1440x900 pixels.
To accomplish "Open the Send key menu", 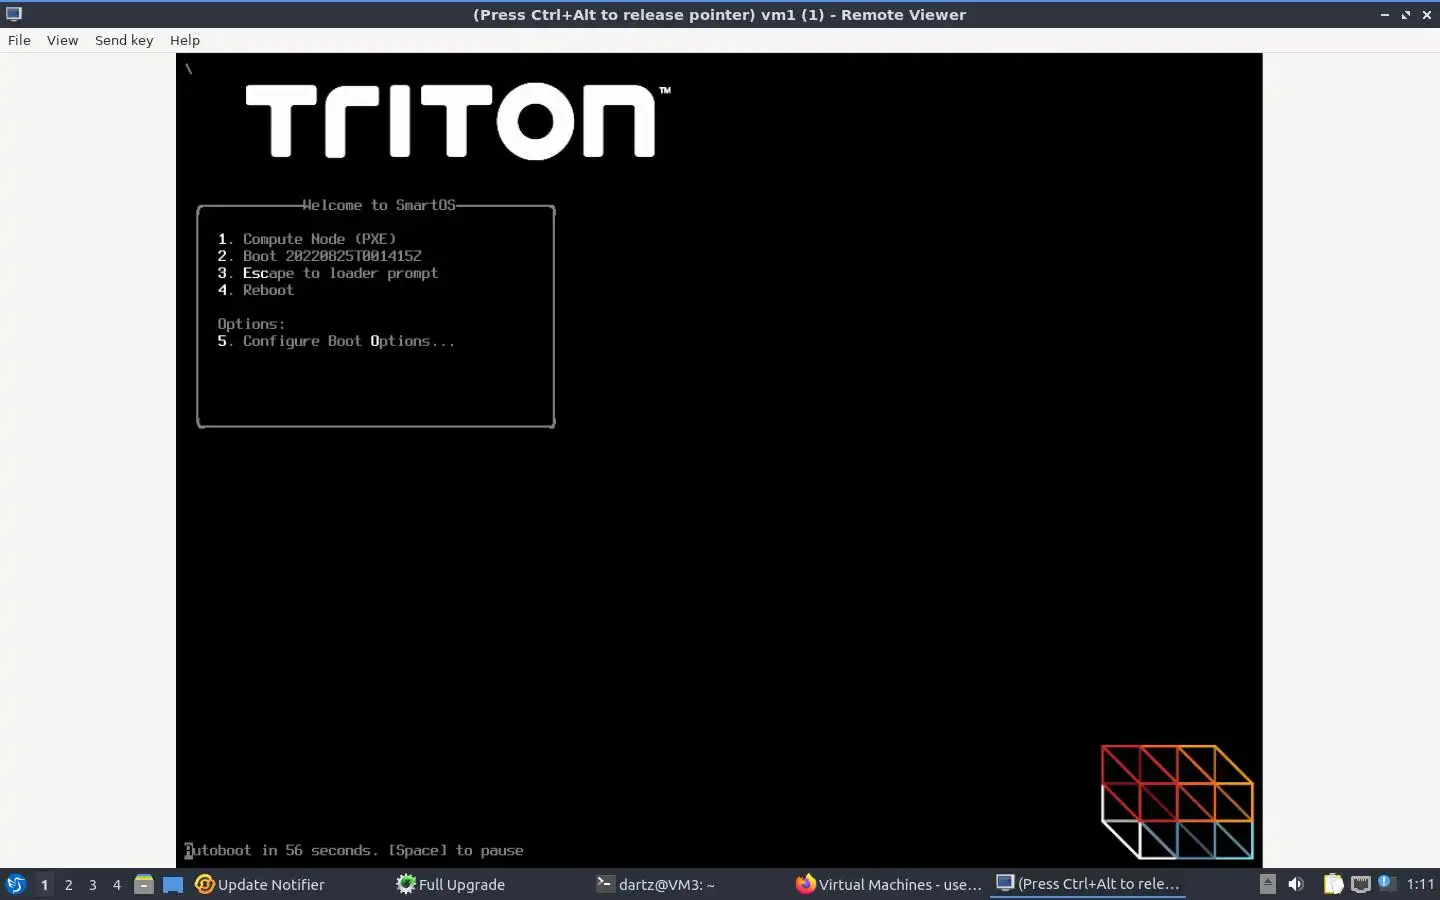I will (124, 40).
